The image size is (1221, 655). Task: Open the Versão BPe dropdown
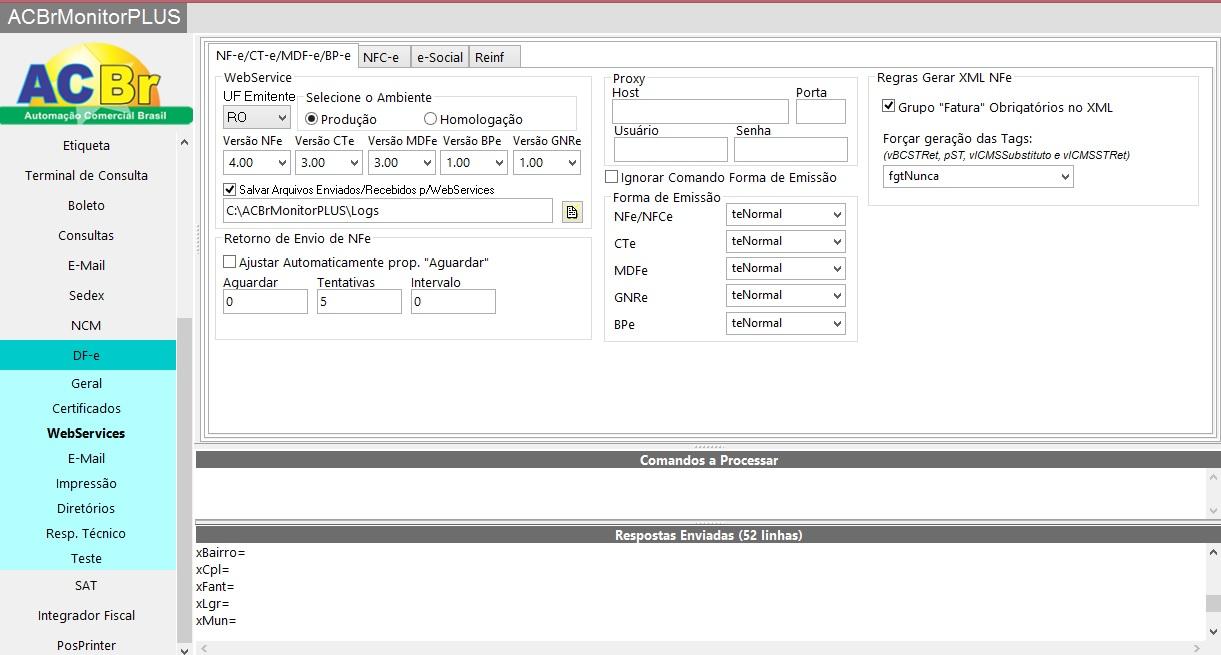point(474,162)
